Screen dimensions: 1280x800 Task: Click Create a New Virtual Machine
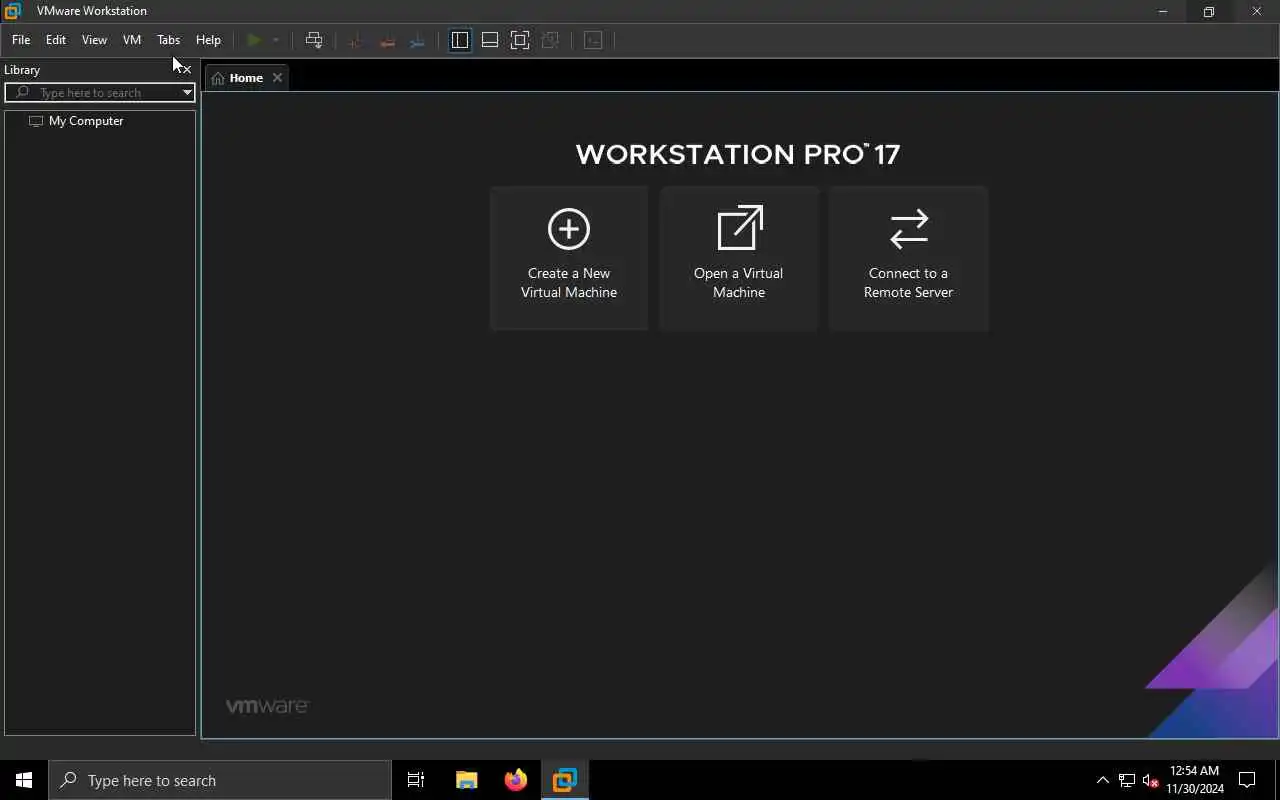pos(569,258)
